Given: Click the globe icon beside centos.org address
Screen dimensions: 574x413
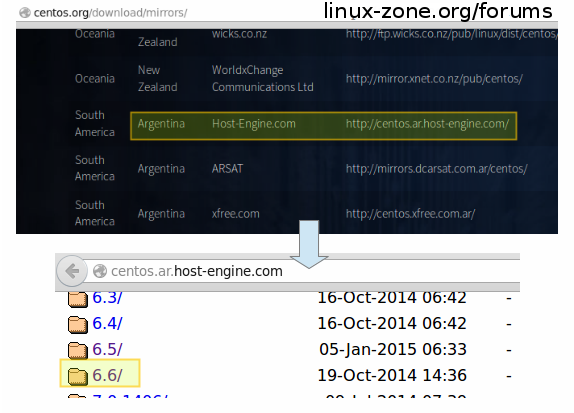Looking at the screenshot, I should 25,13.
